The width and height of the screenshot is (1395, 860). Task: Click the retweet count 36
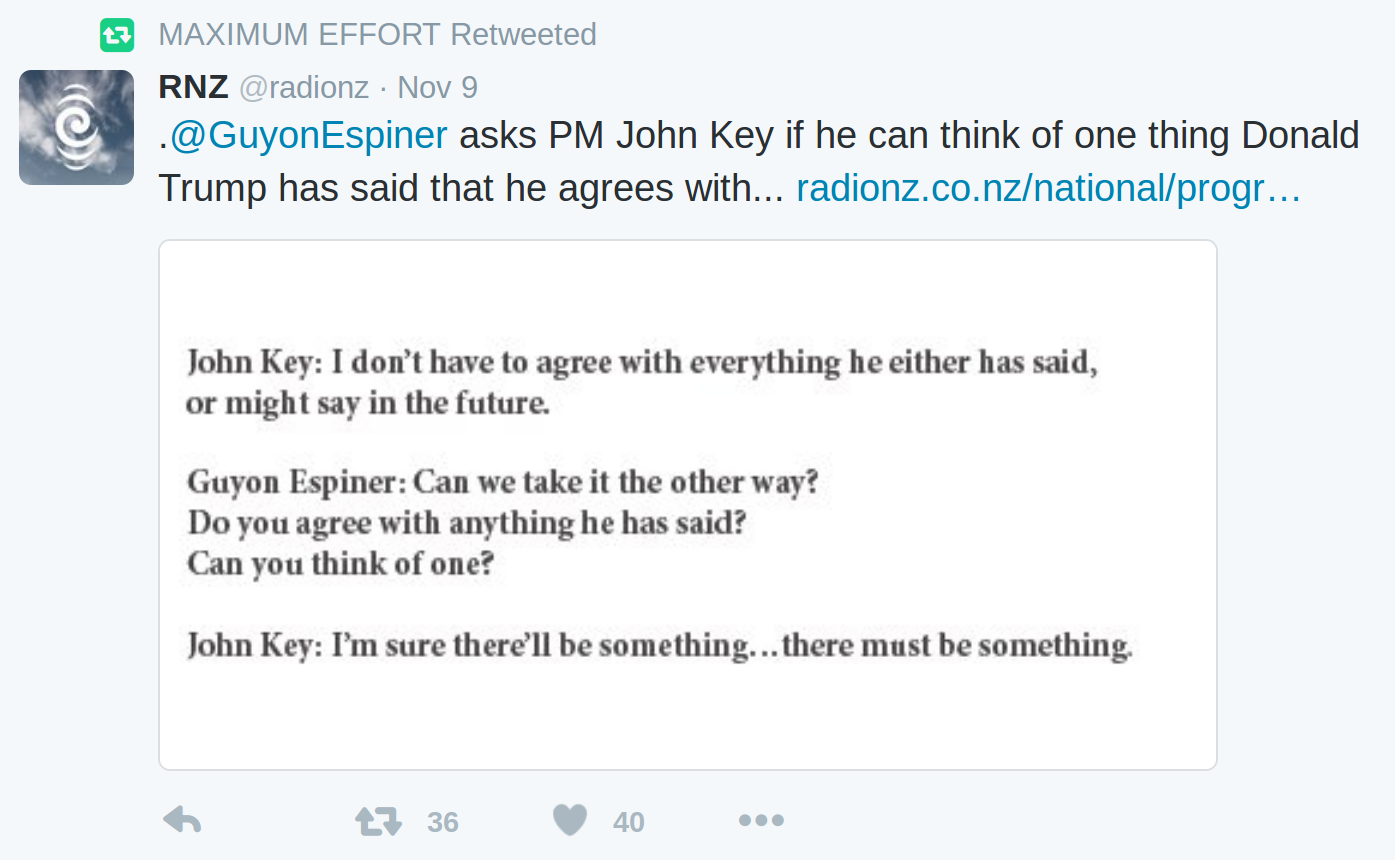click(x=442, y=822)
